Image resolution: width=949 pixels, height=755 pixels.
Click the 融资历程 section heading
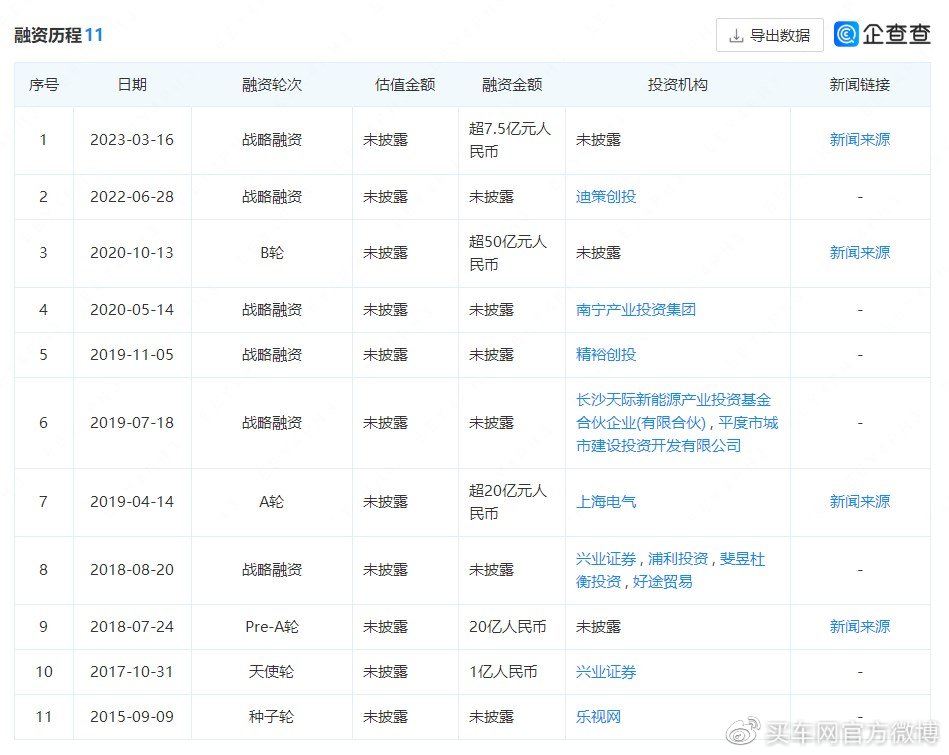click(48, 35)
